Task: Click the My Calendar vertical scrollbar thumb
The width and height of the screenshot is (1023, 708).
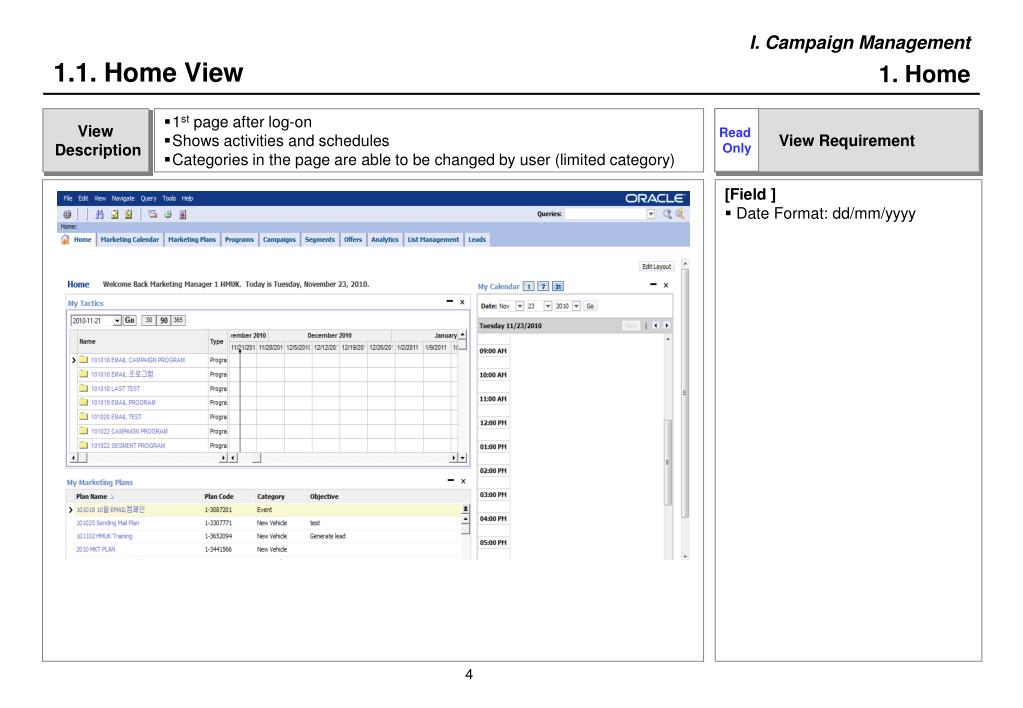Action: coord(667,462)
